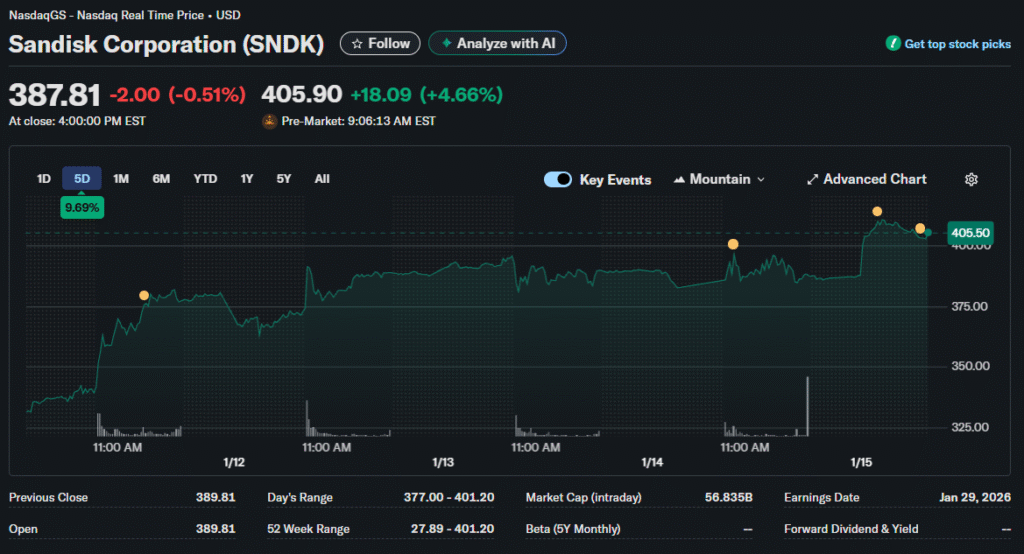Click the 405.50 current price label on chart
Screen dimensions: 1024x554
pyautogui.click(x=970, y=232)
